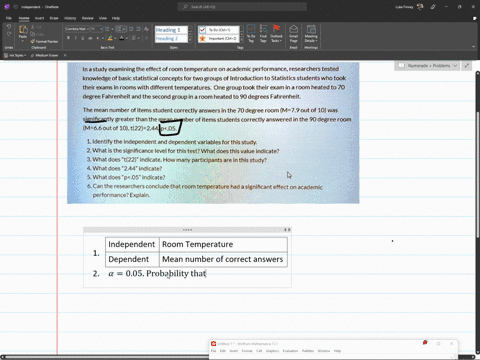Expand the font color arrow
The image size is (480, 360).
(x=126, y=38)
